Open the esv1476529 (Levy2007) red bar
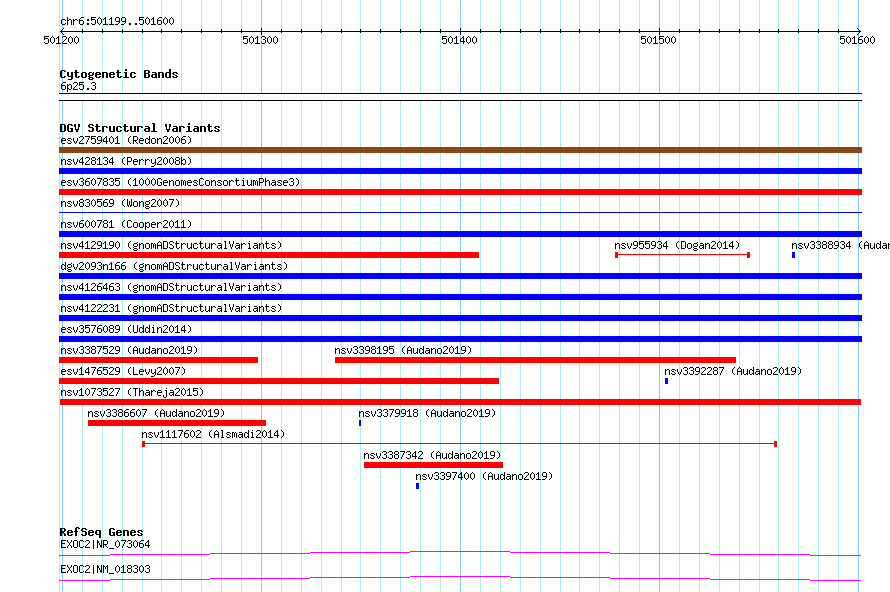The image size is (890, 592). point(279,381)
